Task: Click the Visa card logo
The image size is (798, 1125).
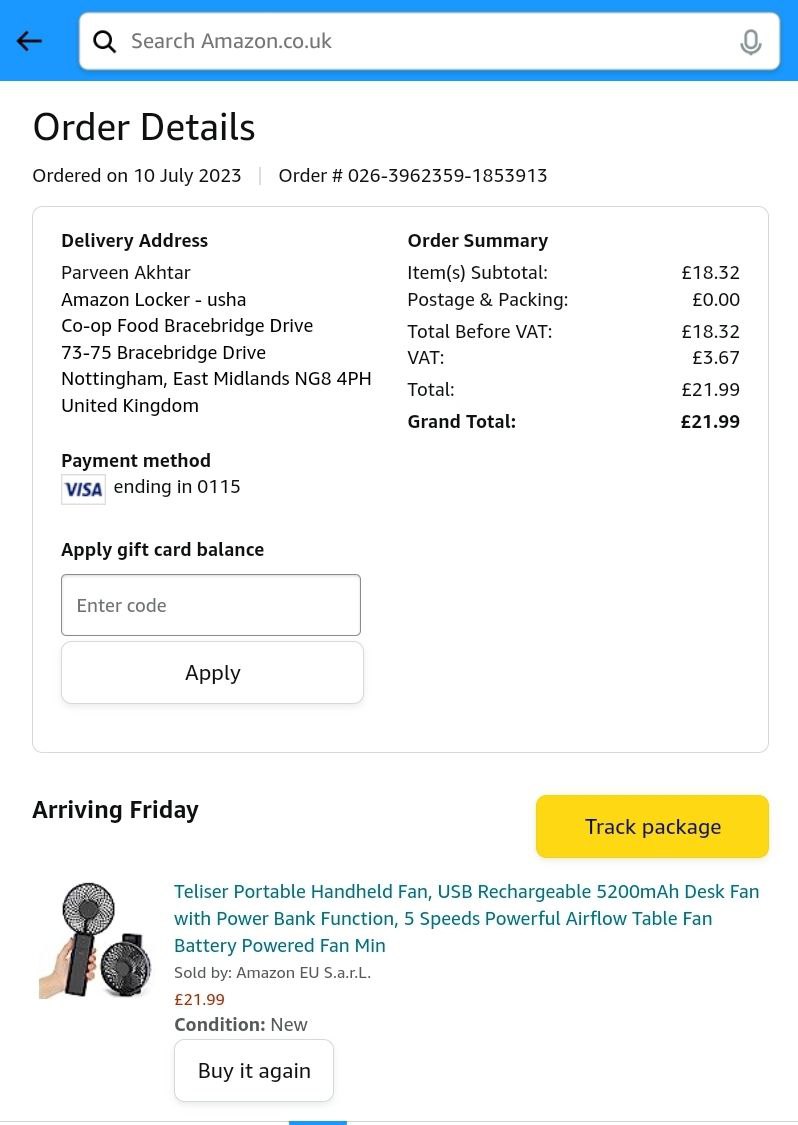Action: point(83,489)
